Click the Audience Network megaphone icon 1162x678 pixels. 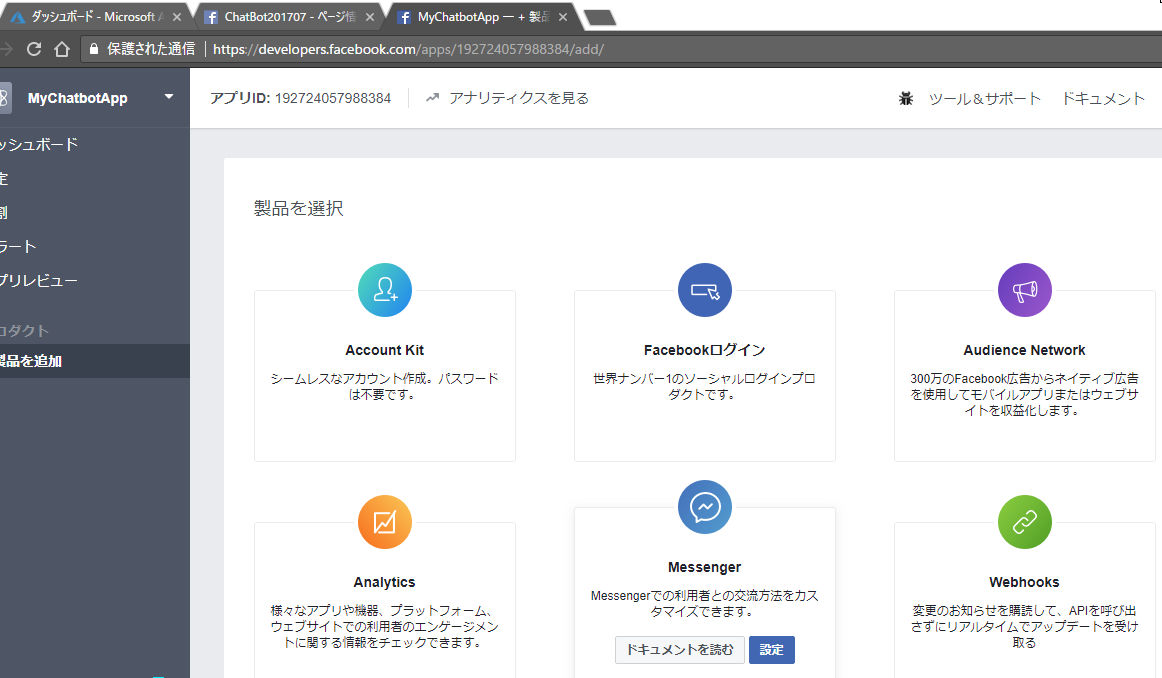pyautogui.click(x=1025, y=290)
